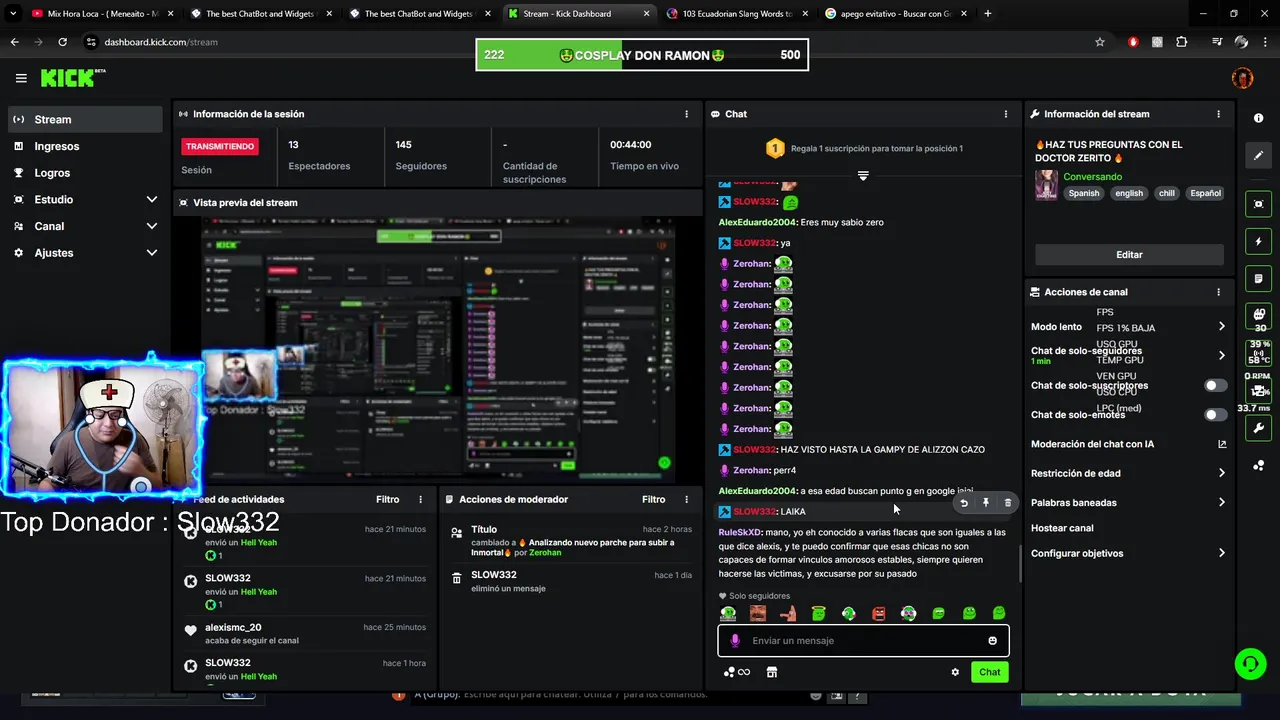Open the three-dot menu of Acciones de canal
The height and width of the screenshot is (720, 1280).
tap(1218, 292)
